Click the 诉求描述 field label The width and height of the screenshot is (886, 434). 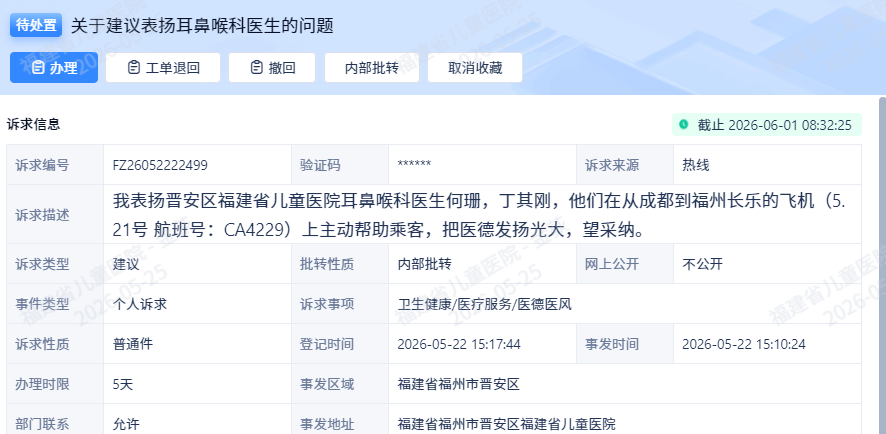click(x=42, y=215)
